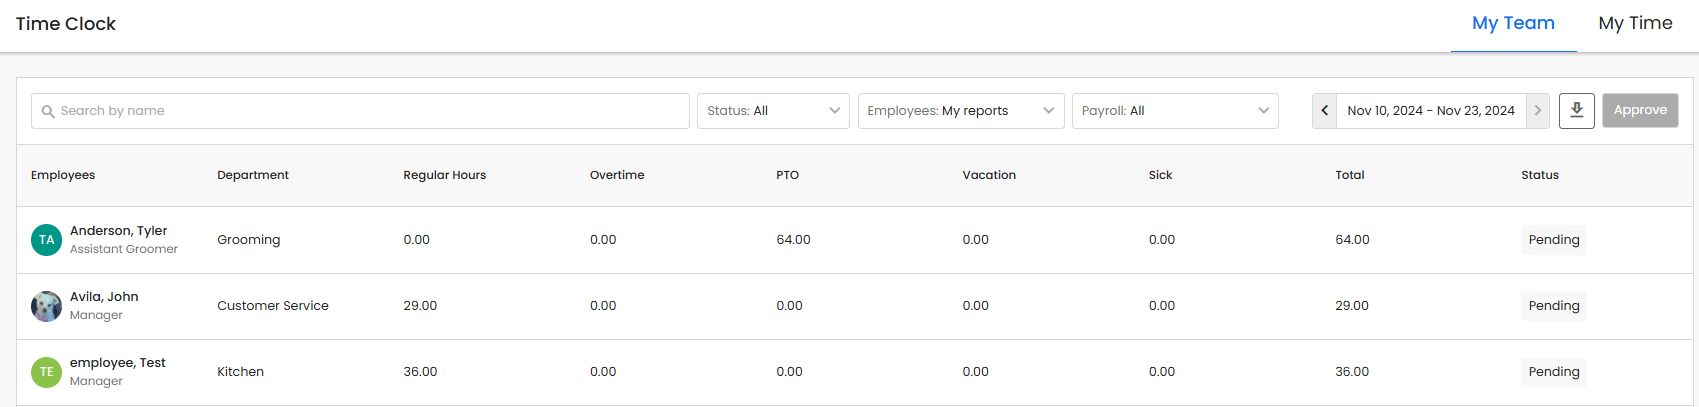Click the date range Nov 10 - Nov 23
The width and height of the screenshot is (1699, 407).
[x=1430, y=111]
